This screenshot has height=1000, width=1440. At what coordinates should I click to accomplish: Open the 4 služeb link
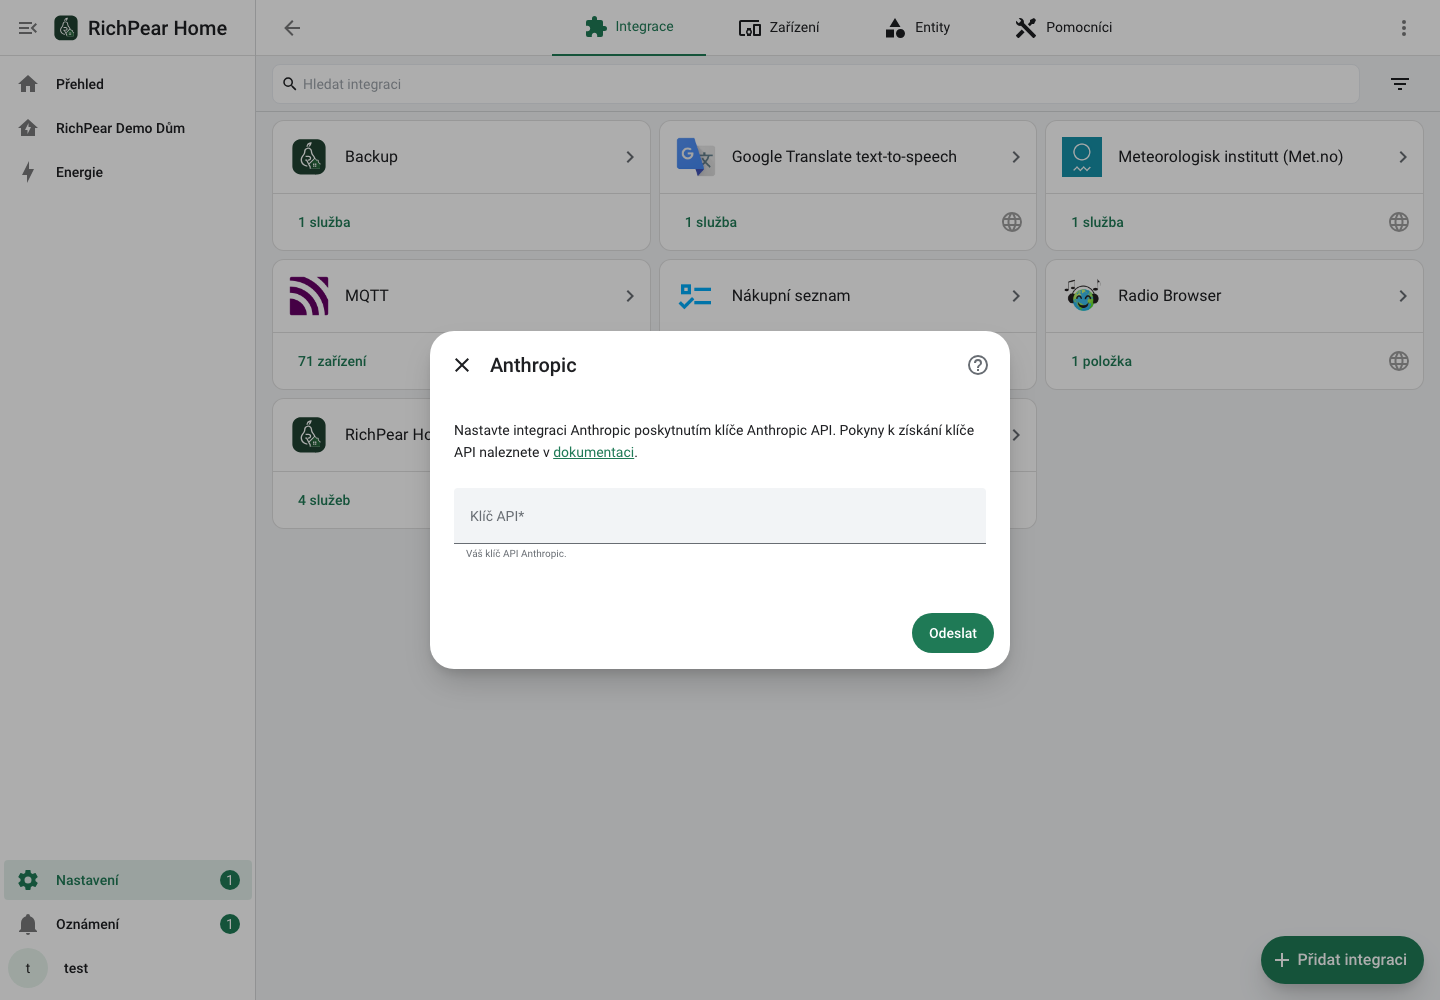click(x=324, y=500)
